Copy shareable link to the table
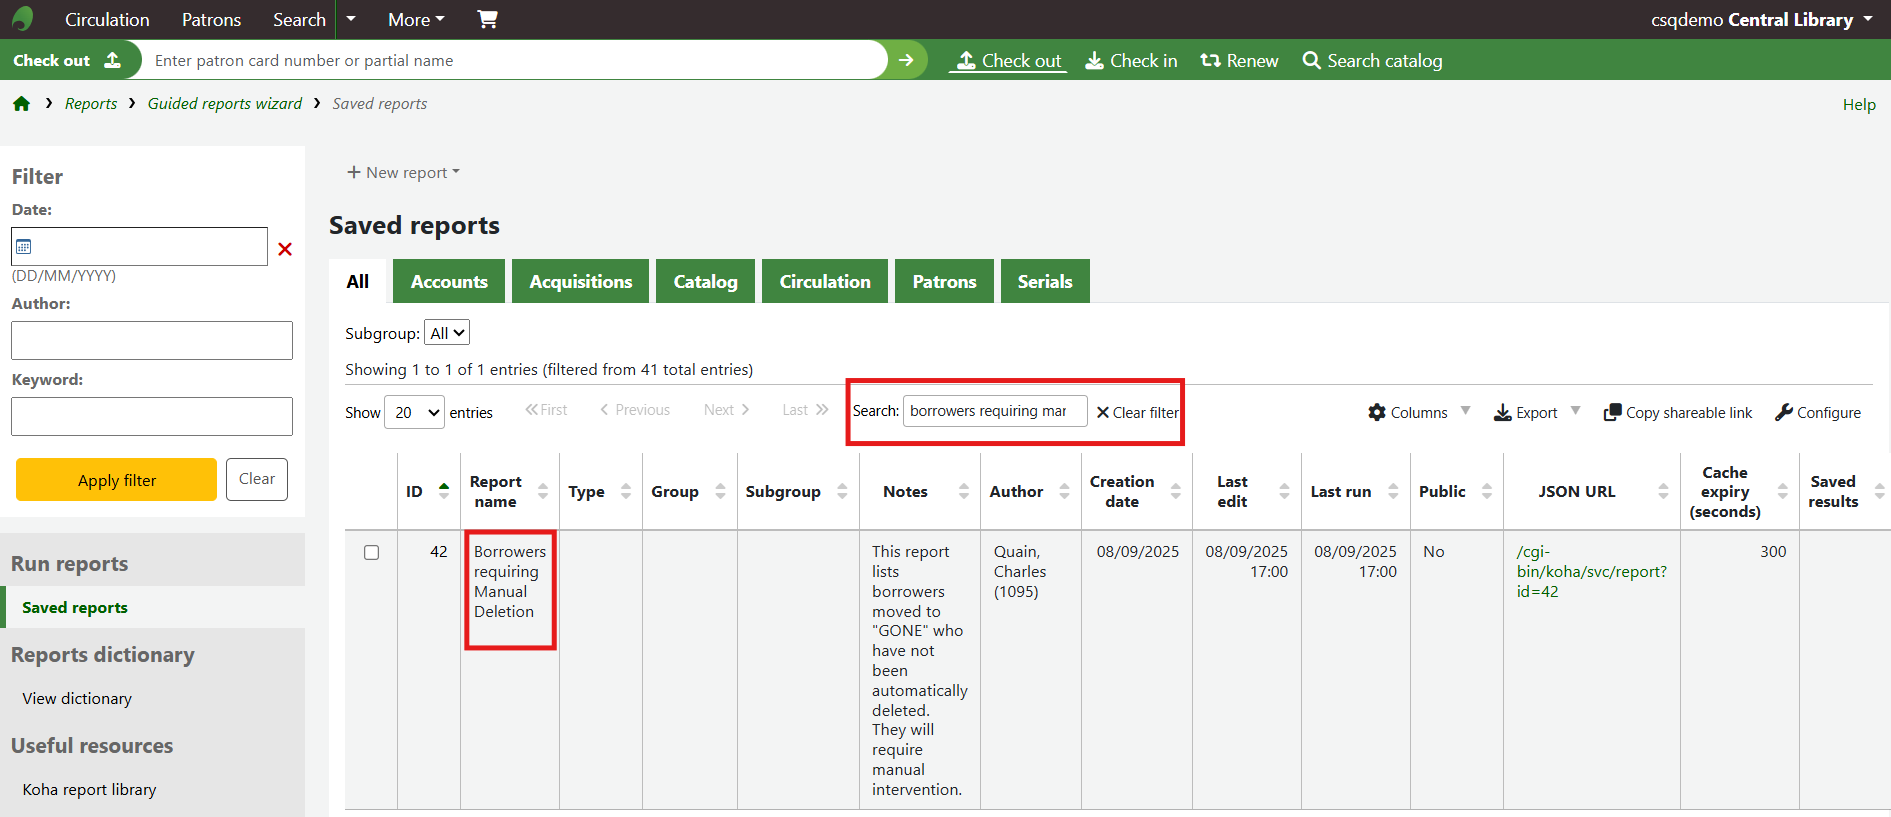The width and height of the screenshot is (1891, 817). pyautogui.click(x=1677, y=412)
